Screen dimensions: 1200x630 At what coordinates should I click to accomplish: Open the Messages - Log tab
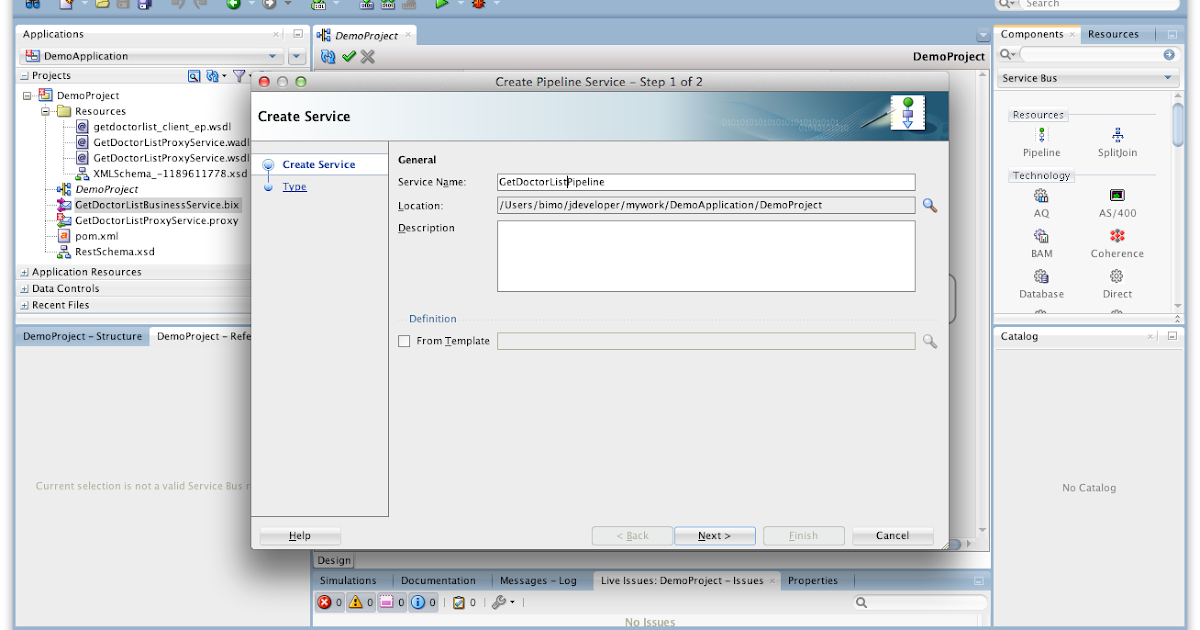coord(540,580)
